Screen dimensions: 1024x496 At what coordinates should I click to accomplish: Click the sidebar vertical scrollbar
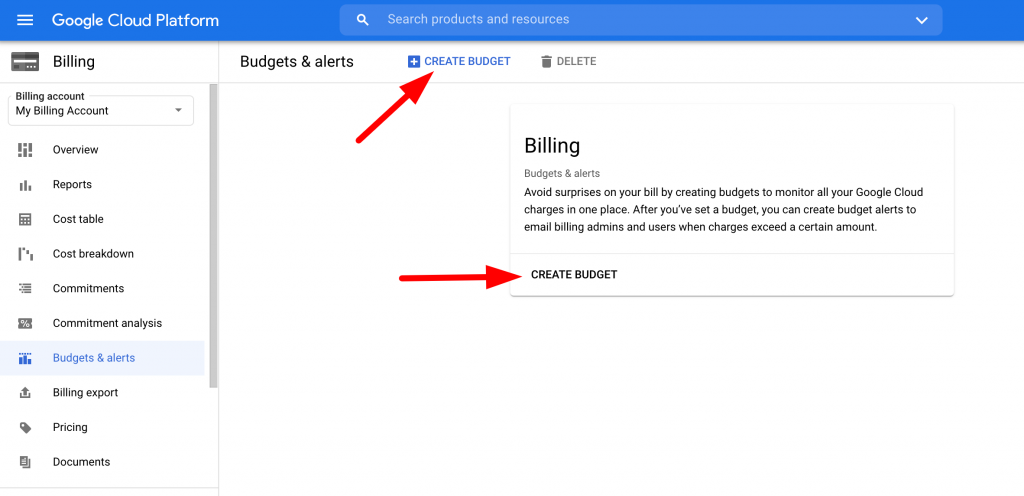(213, 236)
